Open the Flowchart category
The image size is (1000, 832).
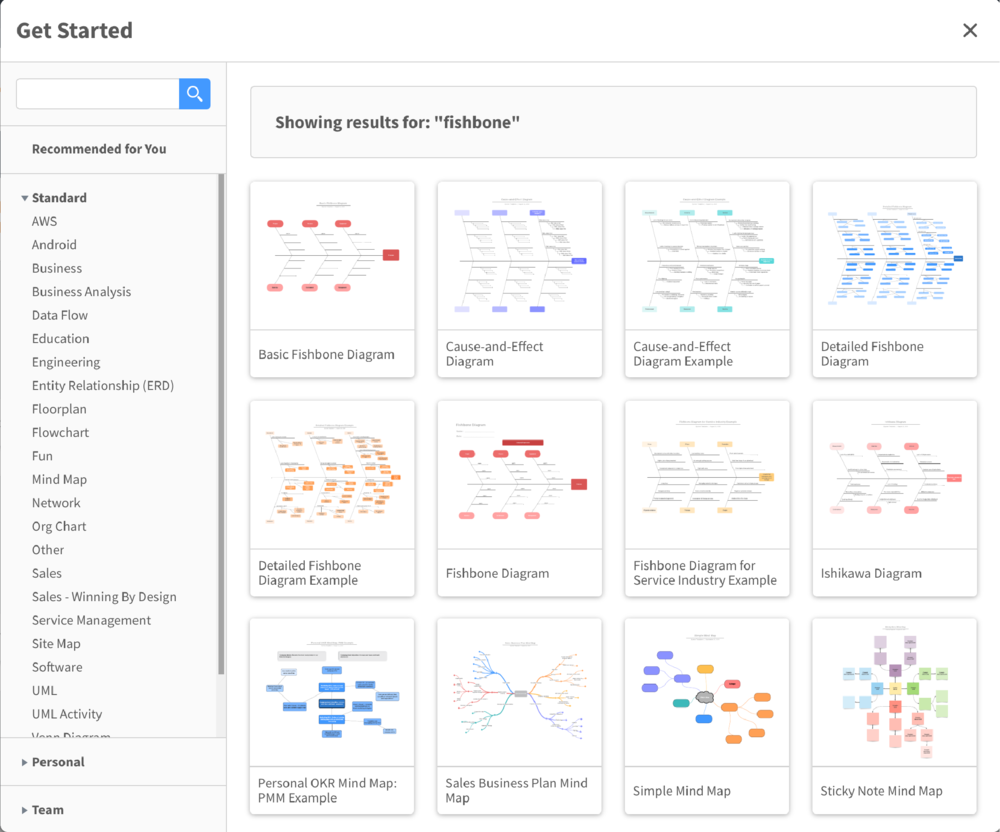click(x=60, y=432)
